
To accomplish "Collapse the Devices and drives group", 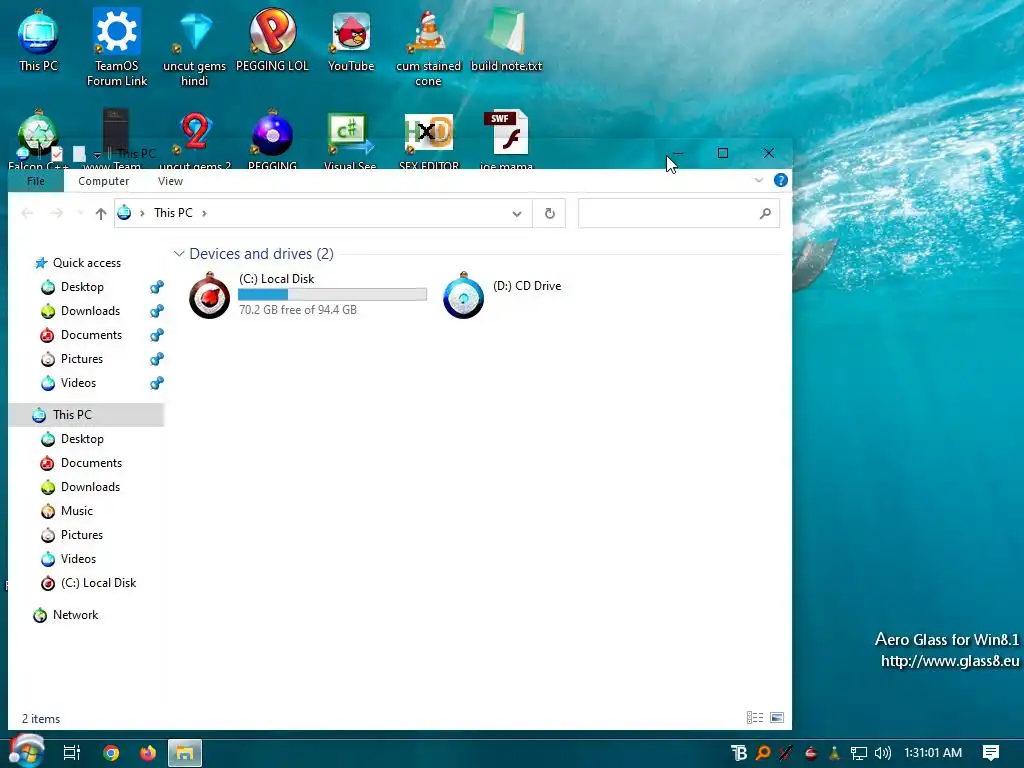I will tap(179, 253).
